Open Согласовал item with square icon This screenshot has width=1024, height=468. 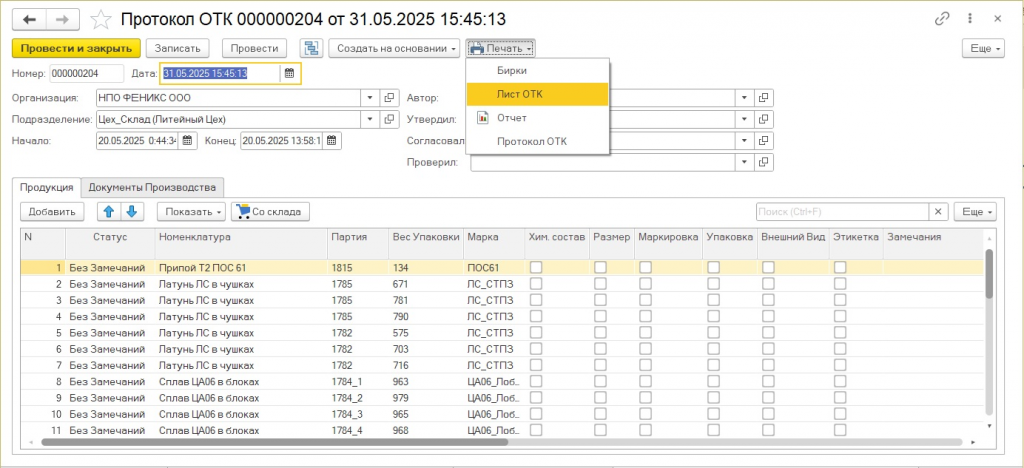click(x=764, y=140)
